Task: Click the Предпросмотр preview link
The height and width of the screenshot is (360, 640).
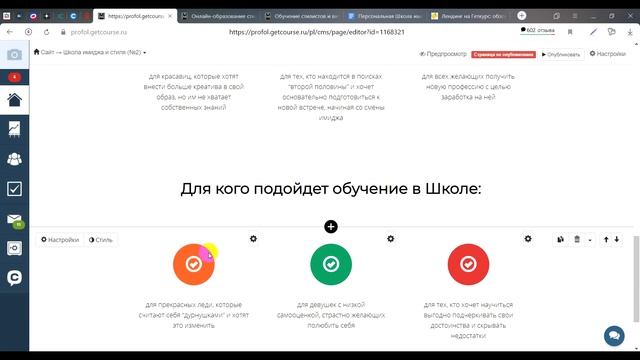Action: [443, 54]
